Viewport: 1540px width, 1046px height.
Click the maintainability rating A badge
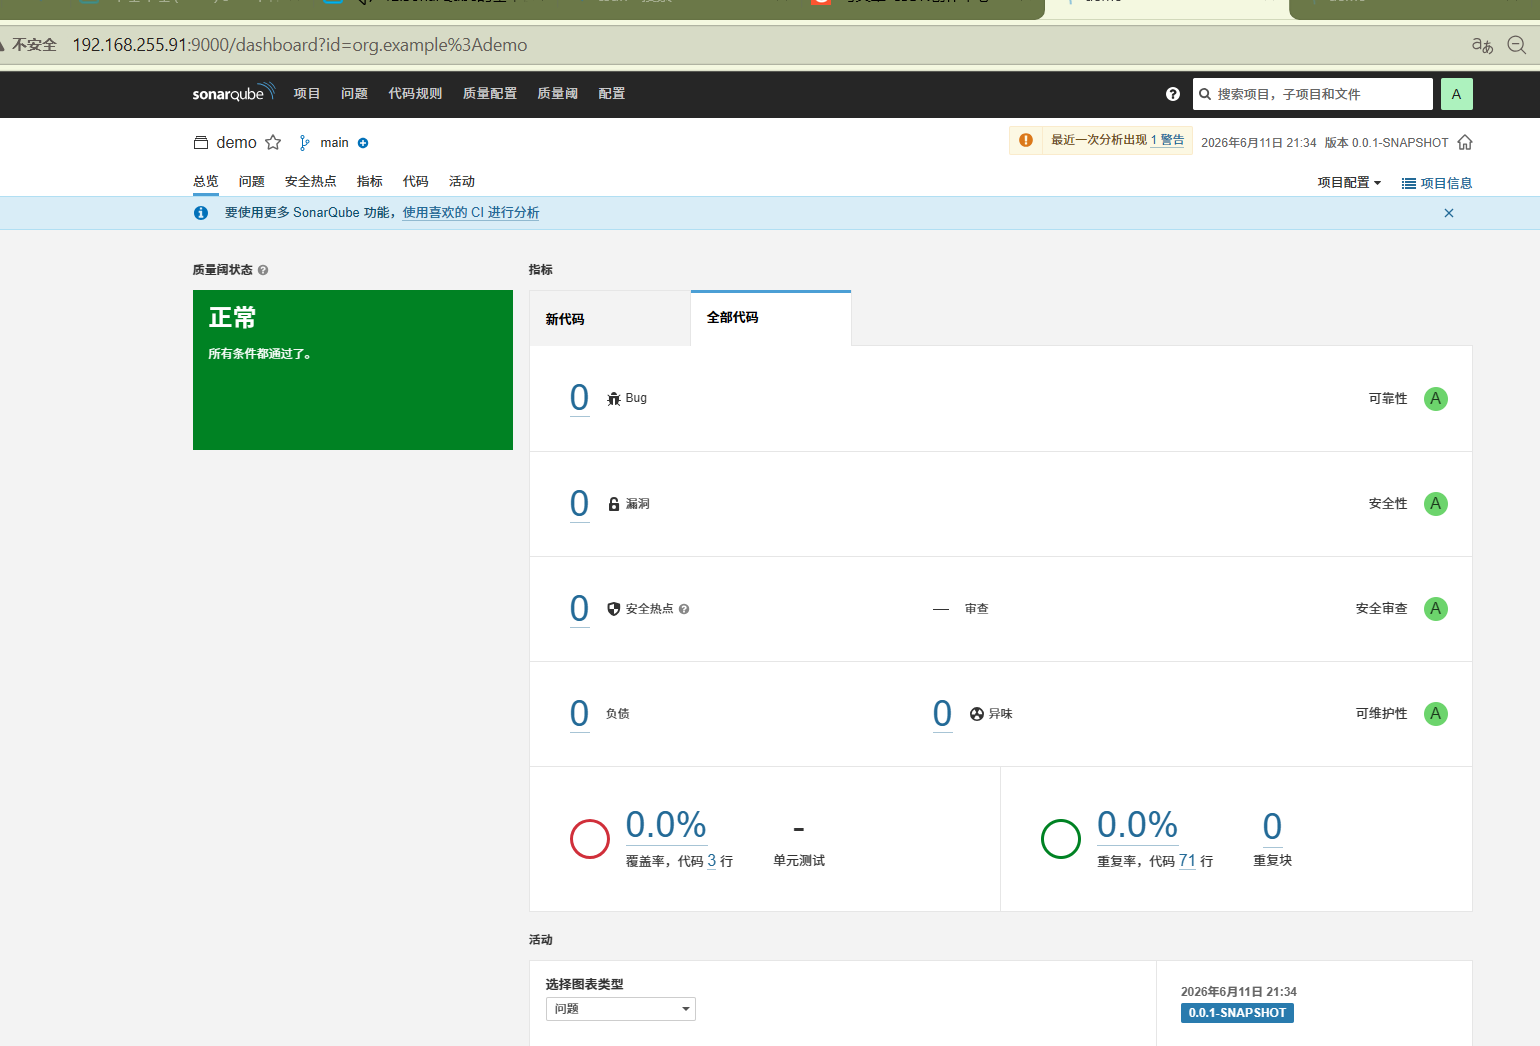(1436, 714)
